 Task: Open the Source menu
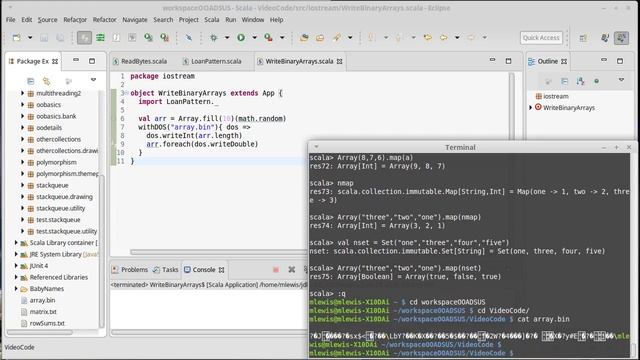click(x=48, y=20)
